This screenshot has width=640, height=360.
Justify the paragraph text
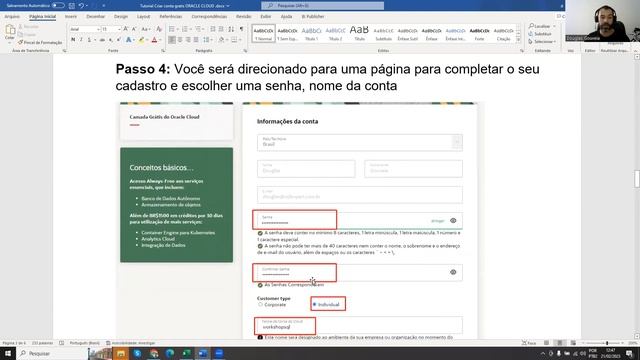(x=196, y=40)
